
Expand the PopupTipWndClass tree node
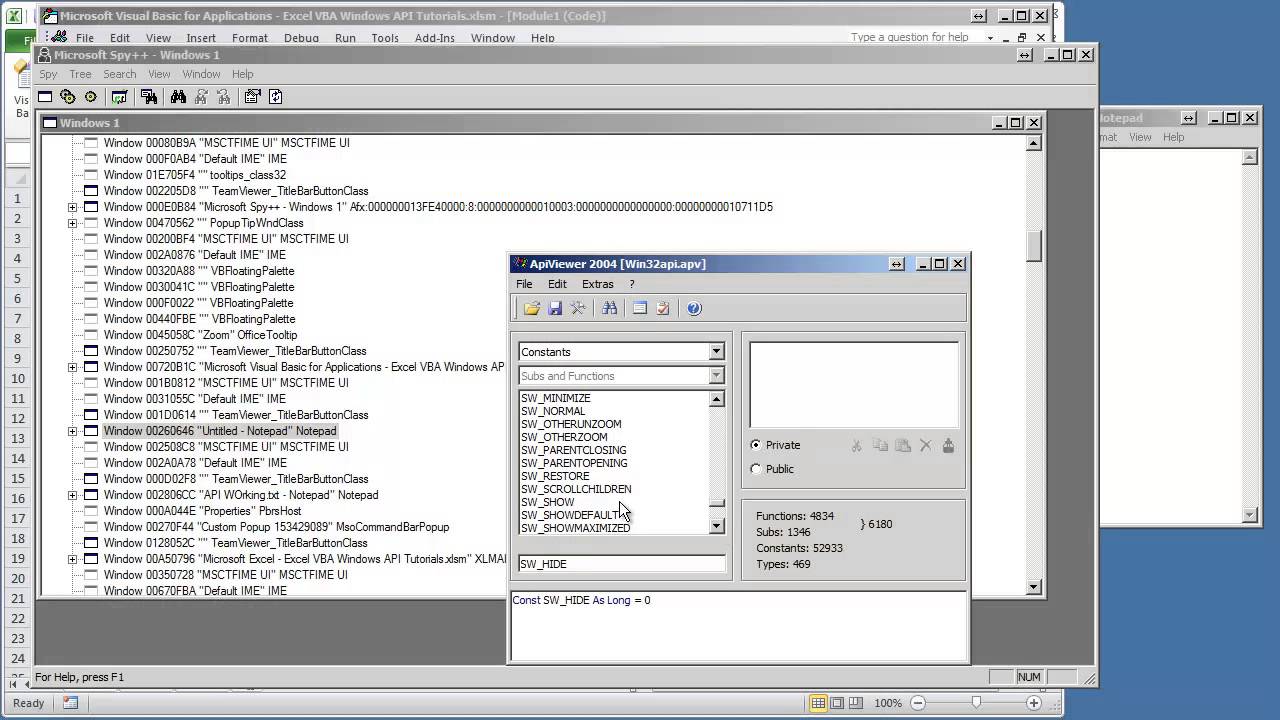(x=72, y=223)
